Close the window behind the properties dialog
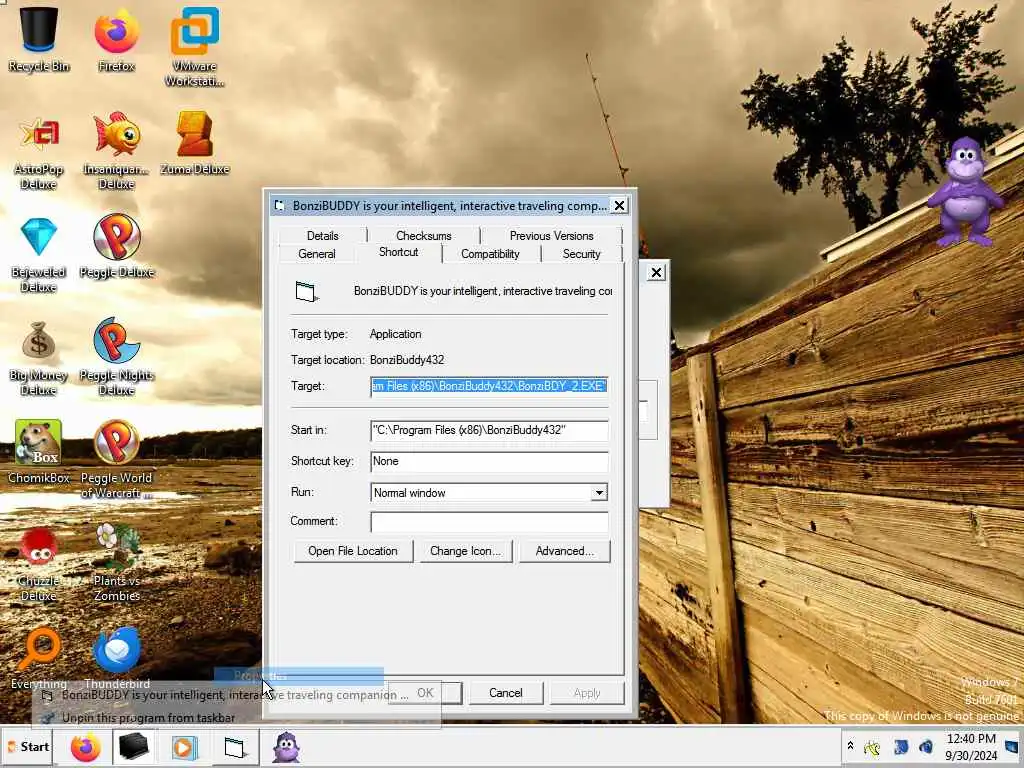Image resolution: width=1024 pixels, height=768 pixels. click(656, 272)
